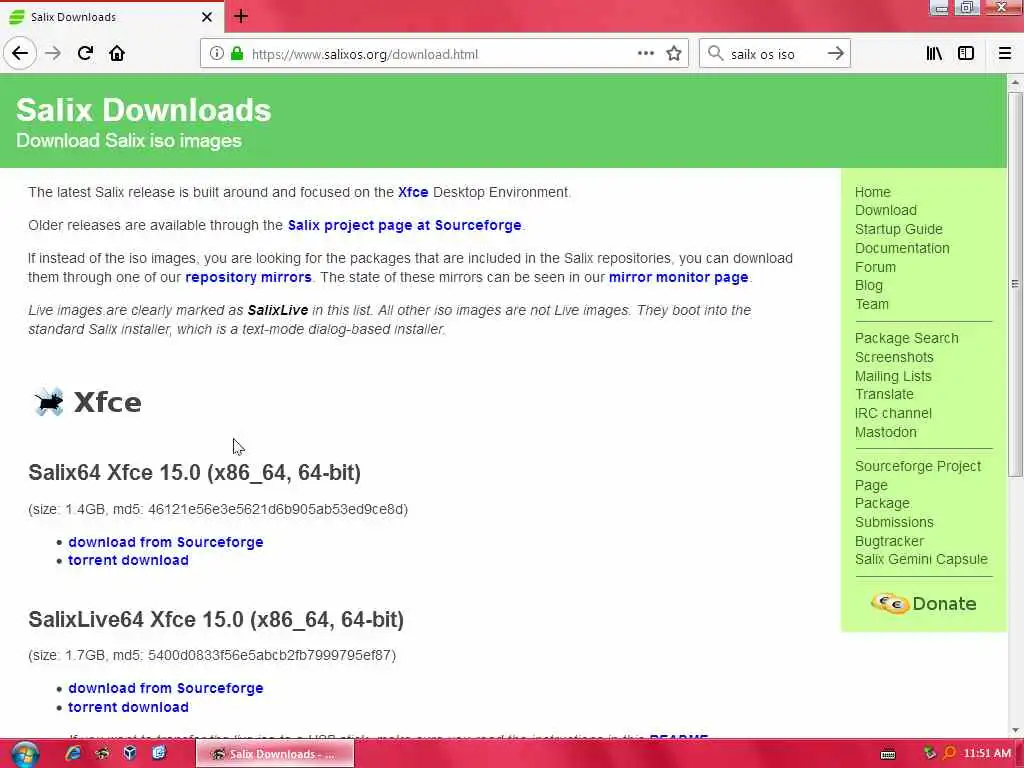Click the search magnifier icon
1024x768 pixels.
(x=715, y=54)
